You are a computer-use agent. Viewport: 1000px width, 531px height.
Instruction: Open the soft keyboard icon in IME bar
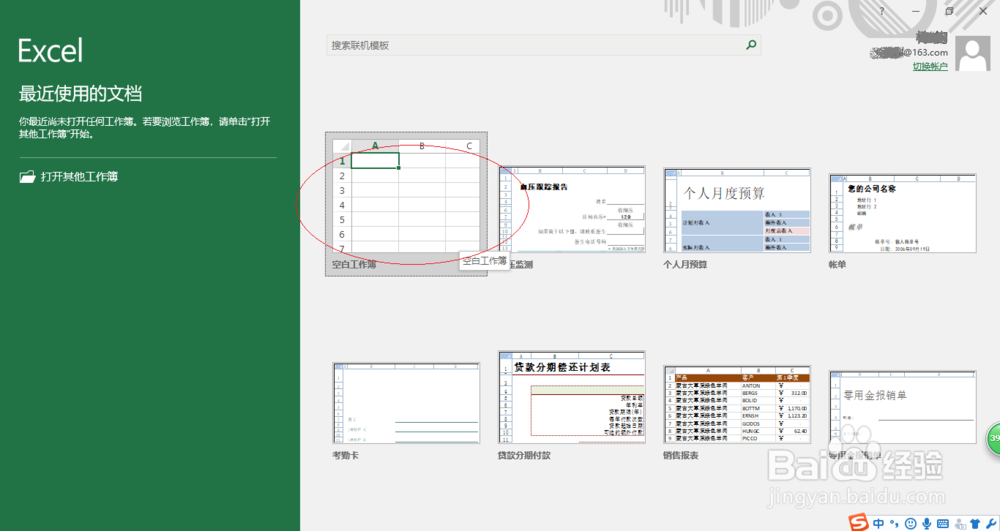click(943, 523)
